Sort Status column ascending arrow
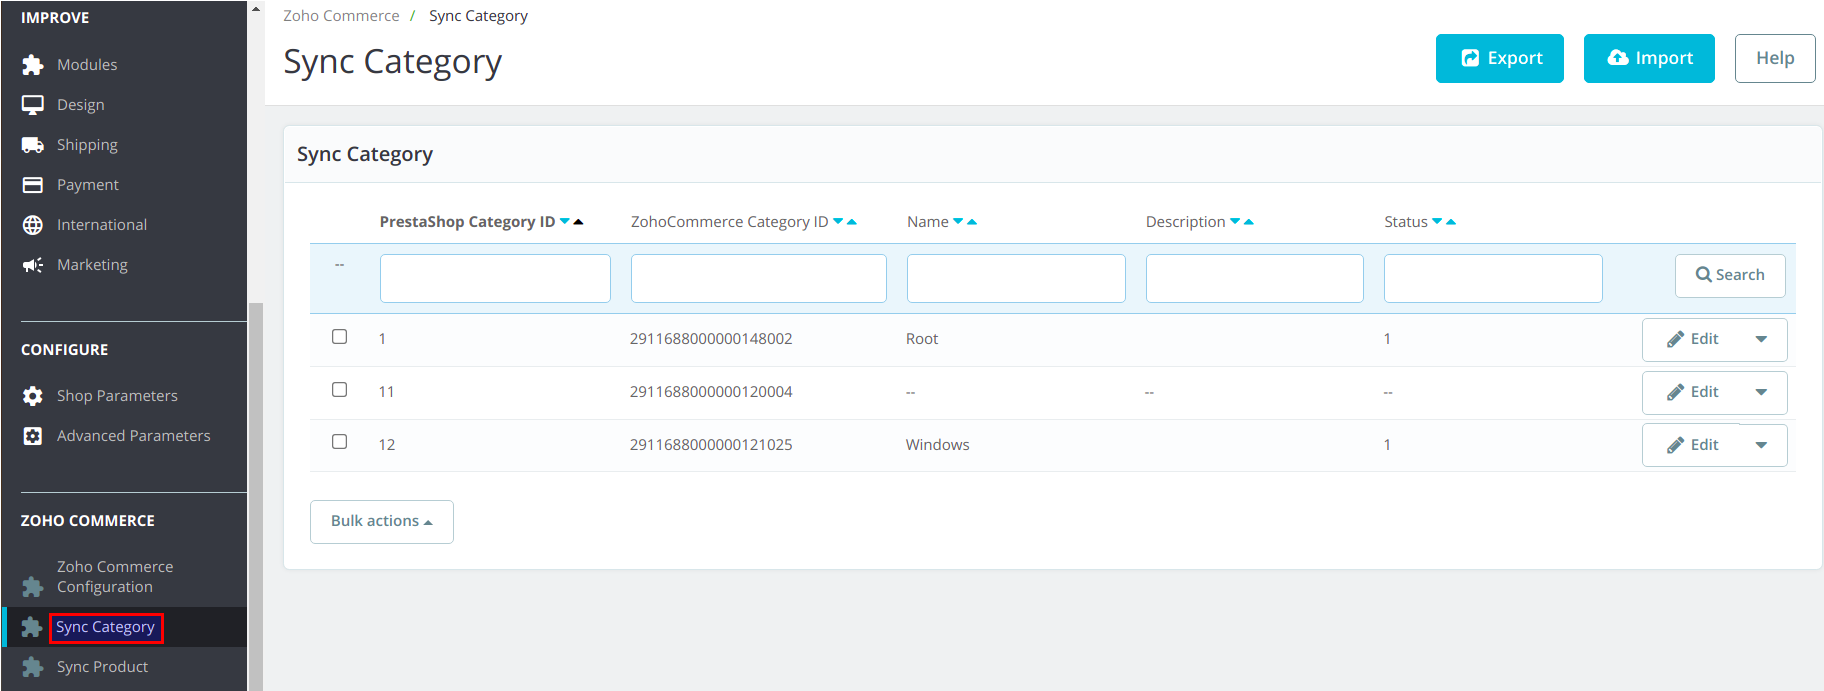 (x=1451, y=222)
